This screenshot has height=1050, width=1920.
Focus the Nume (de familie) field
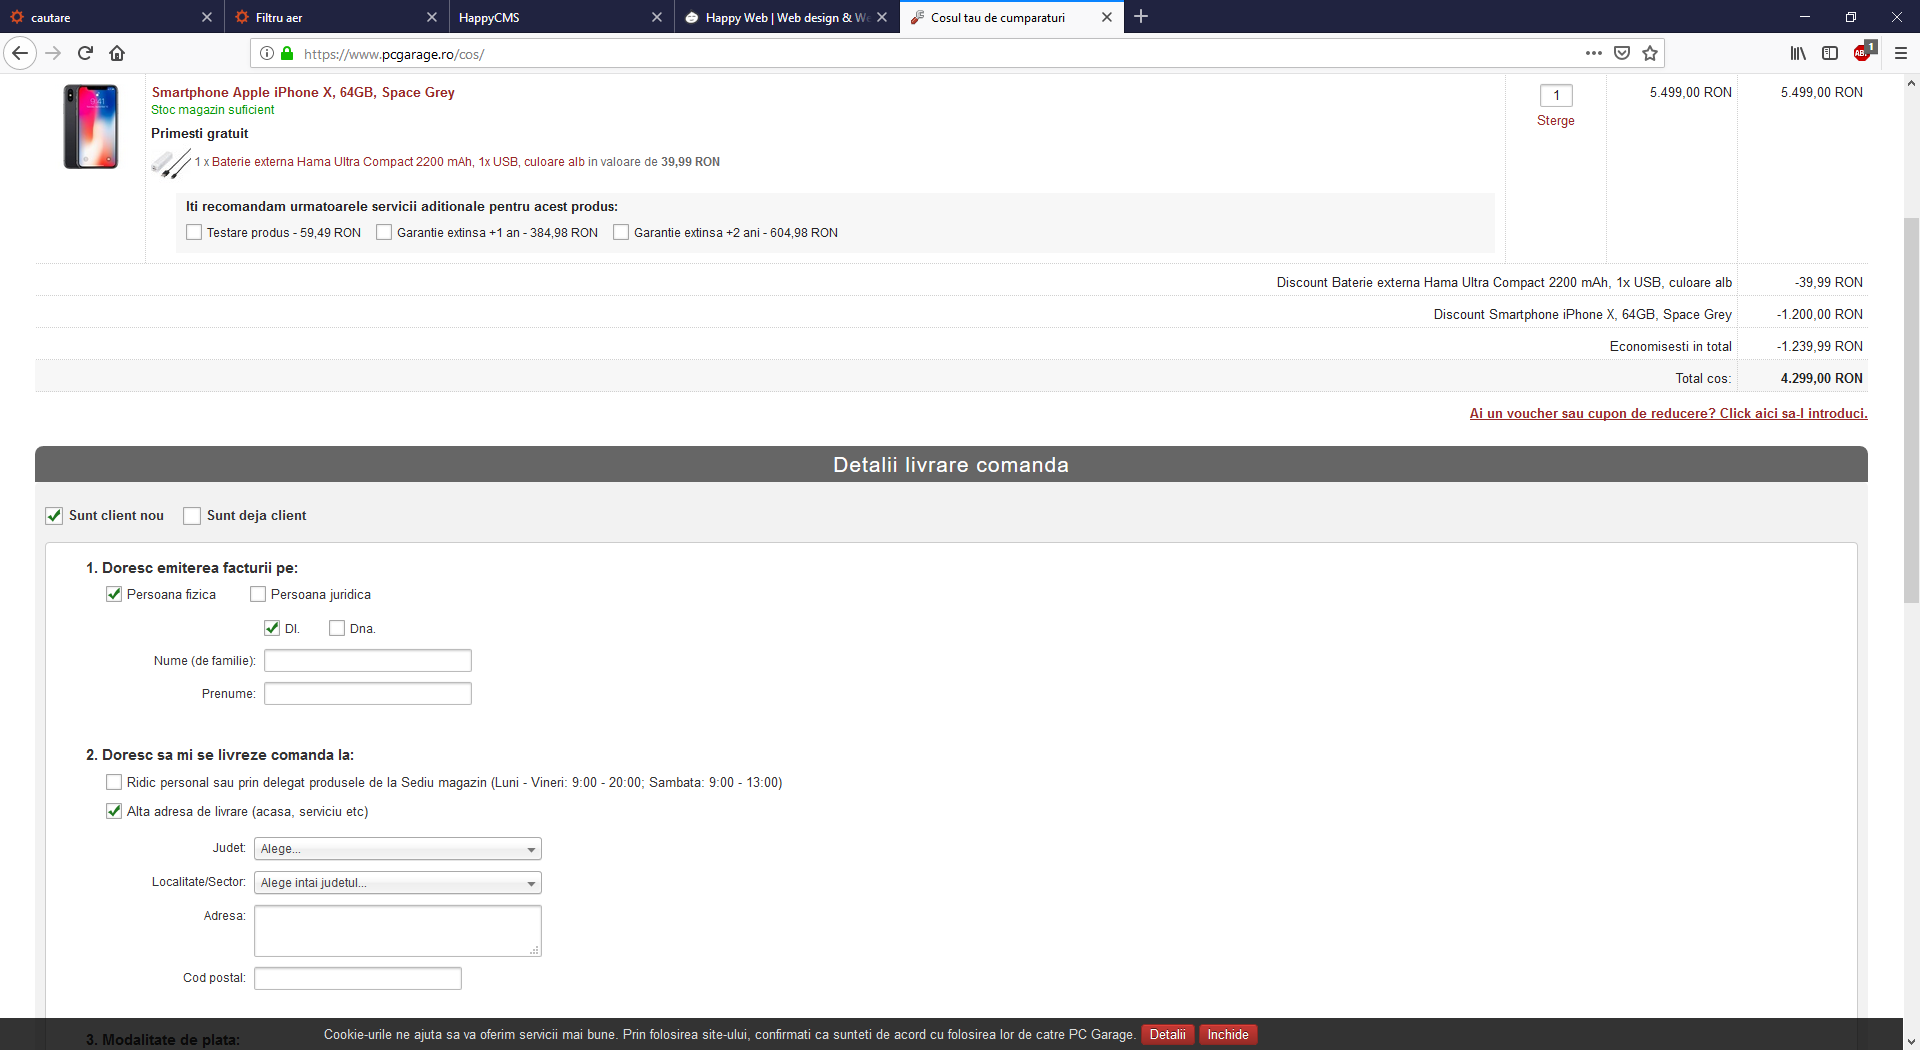pyautogui.click(x=368, y=661)
